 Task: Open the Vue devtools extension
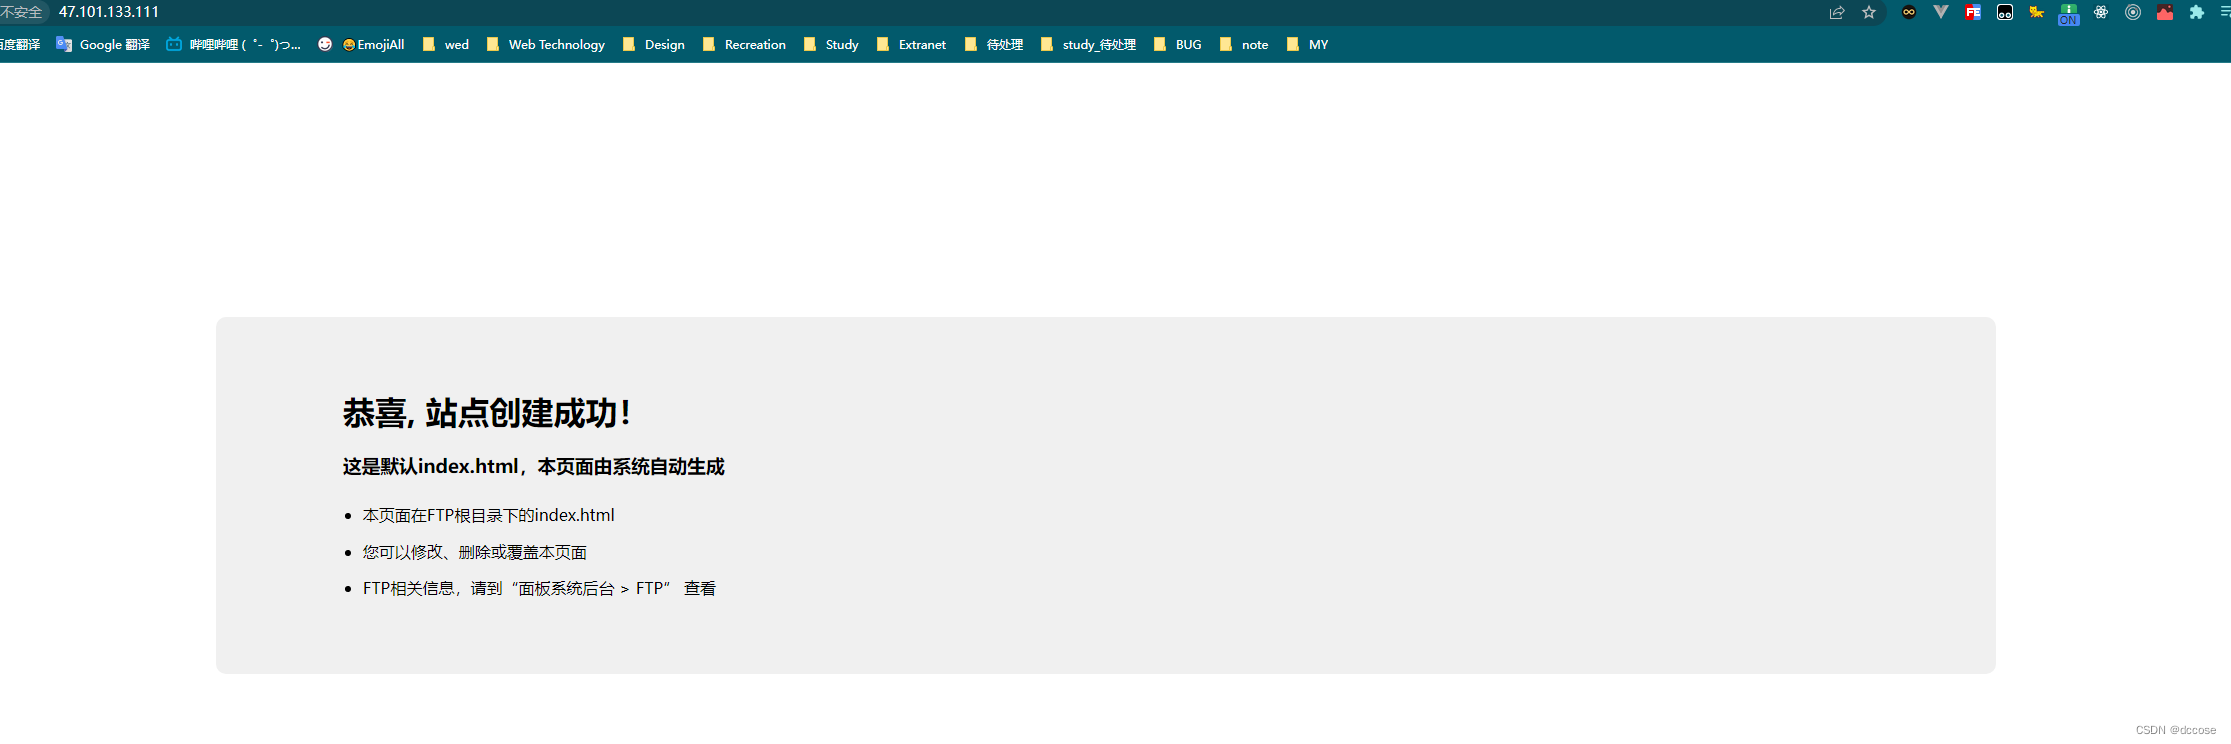[1941, 12]
